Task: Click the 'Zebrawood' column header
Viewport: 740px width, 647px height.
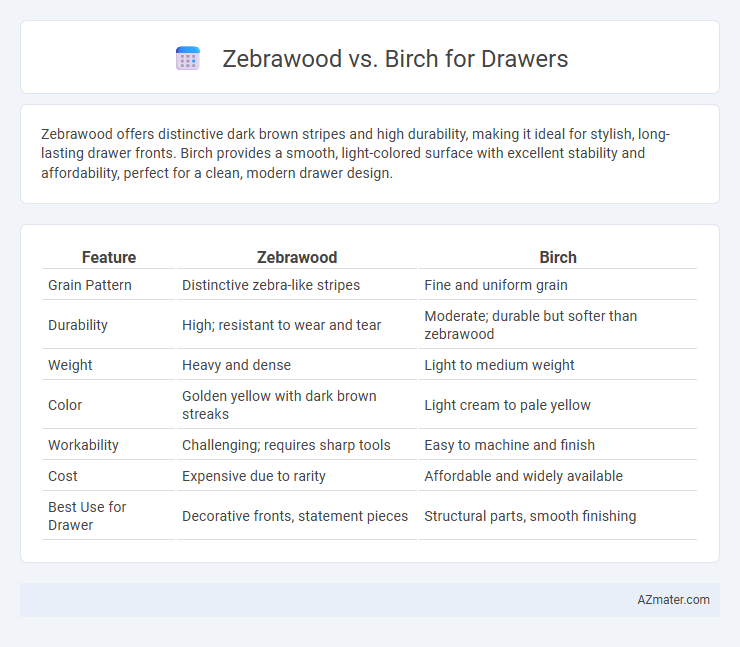Action: coord(297,257)
